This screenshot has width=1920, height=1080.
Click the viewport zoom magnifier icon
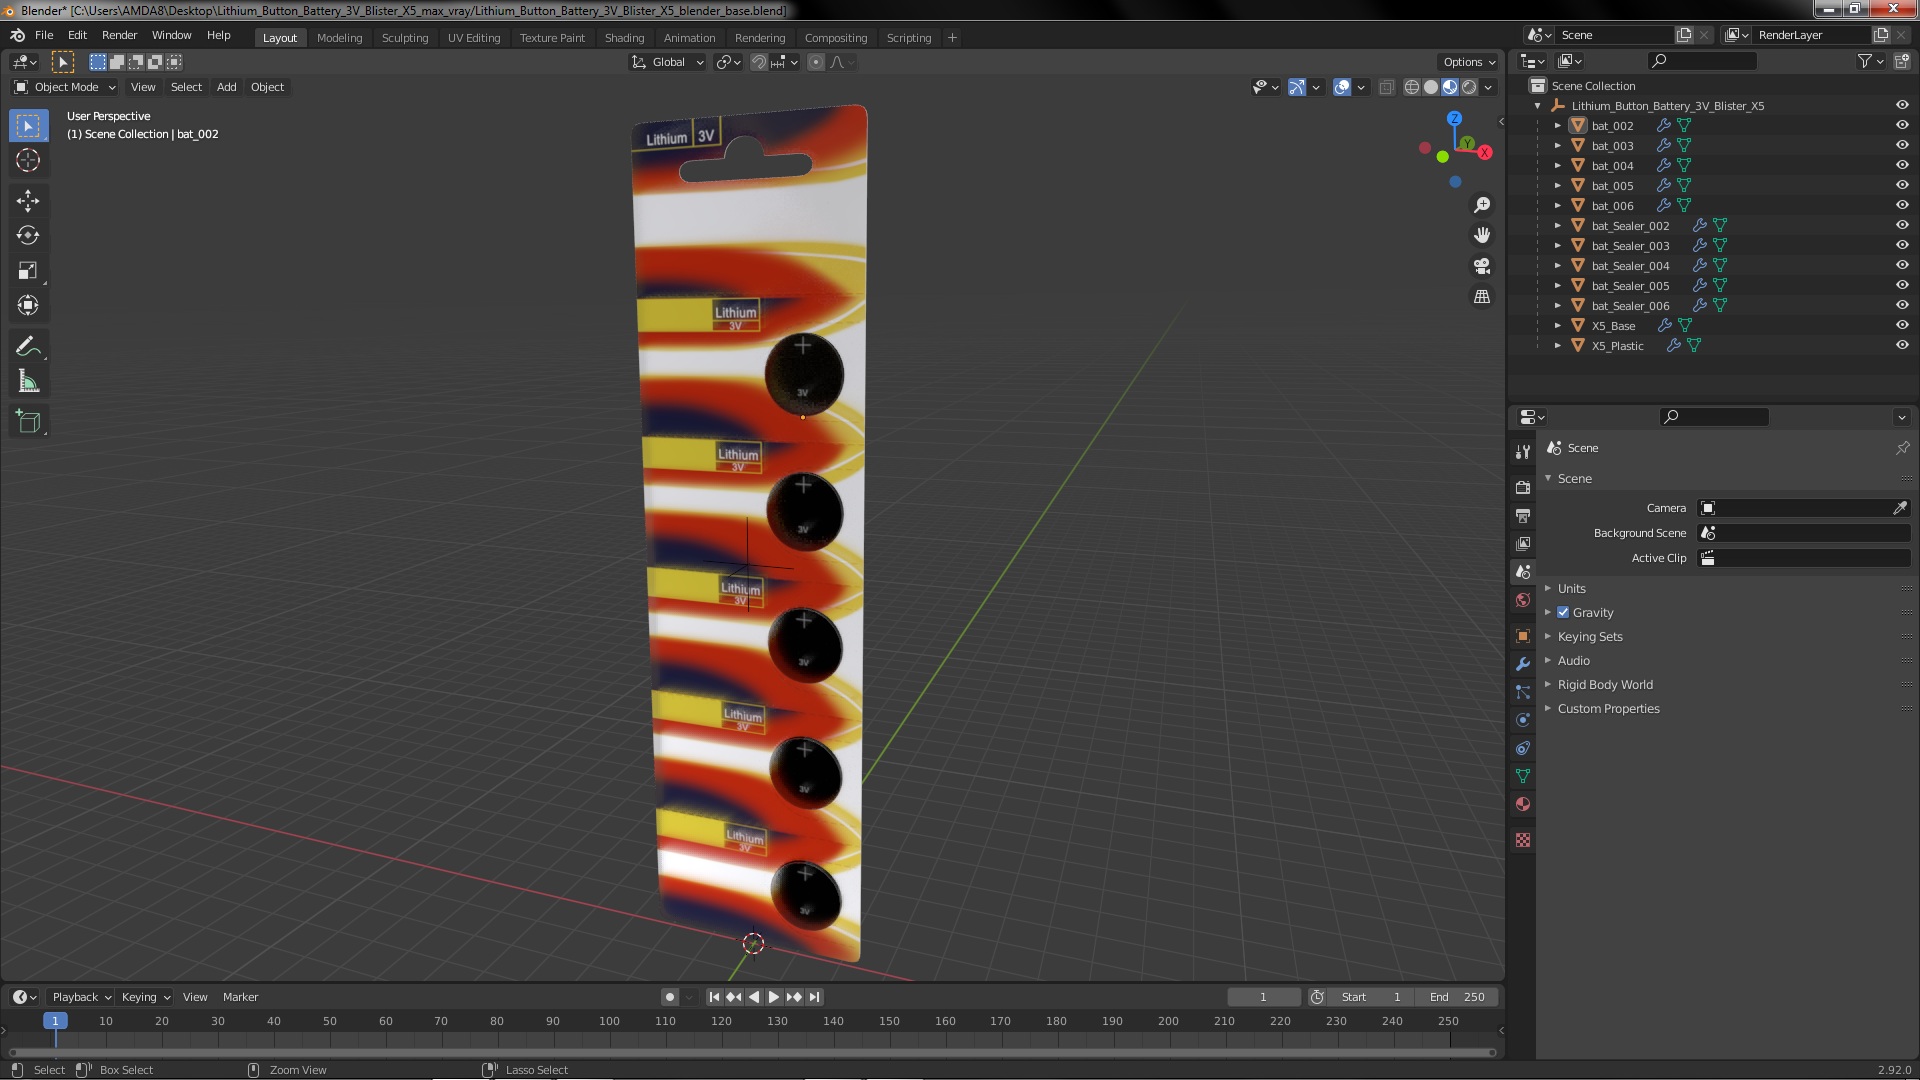click(1482, 205)
